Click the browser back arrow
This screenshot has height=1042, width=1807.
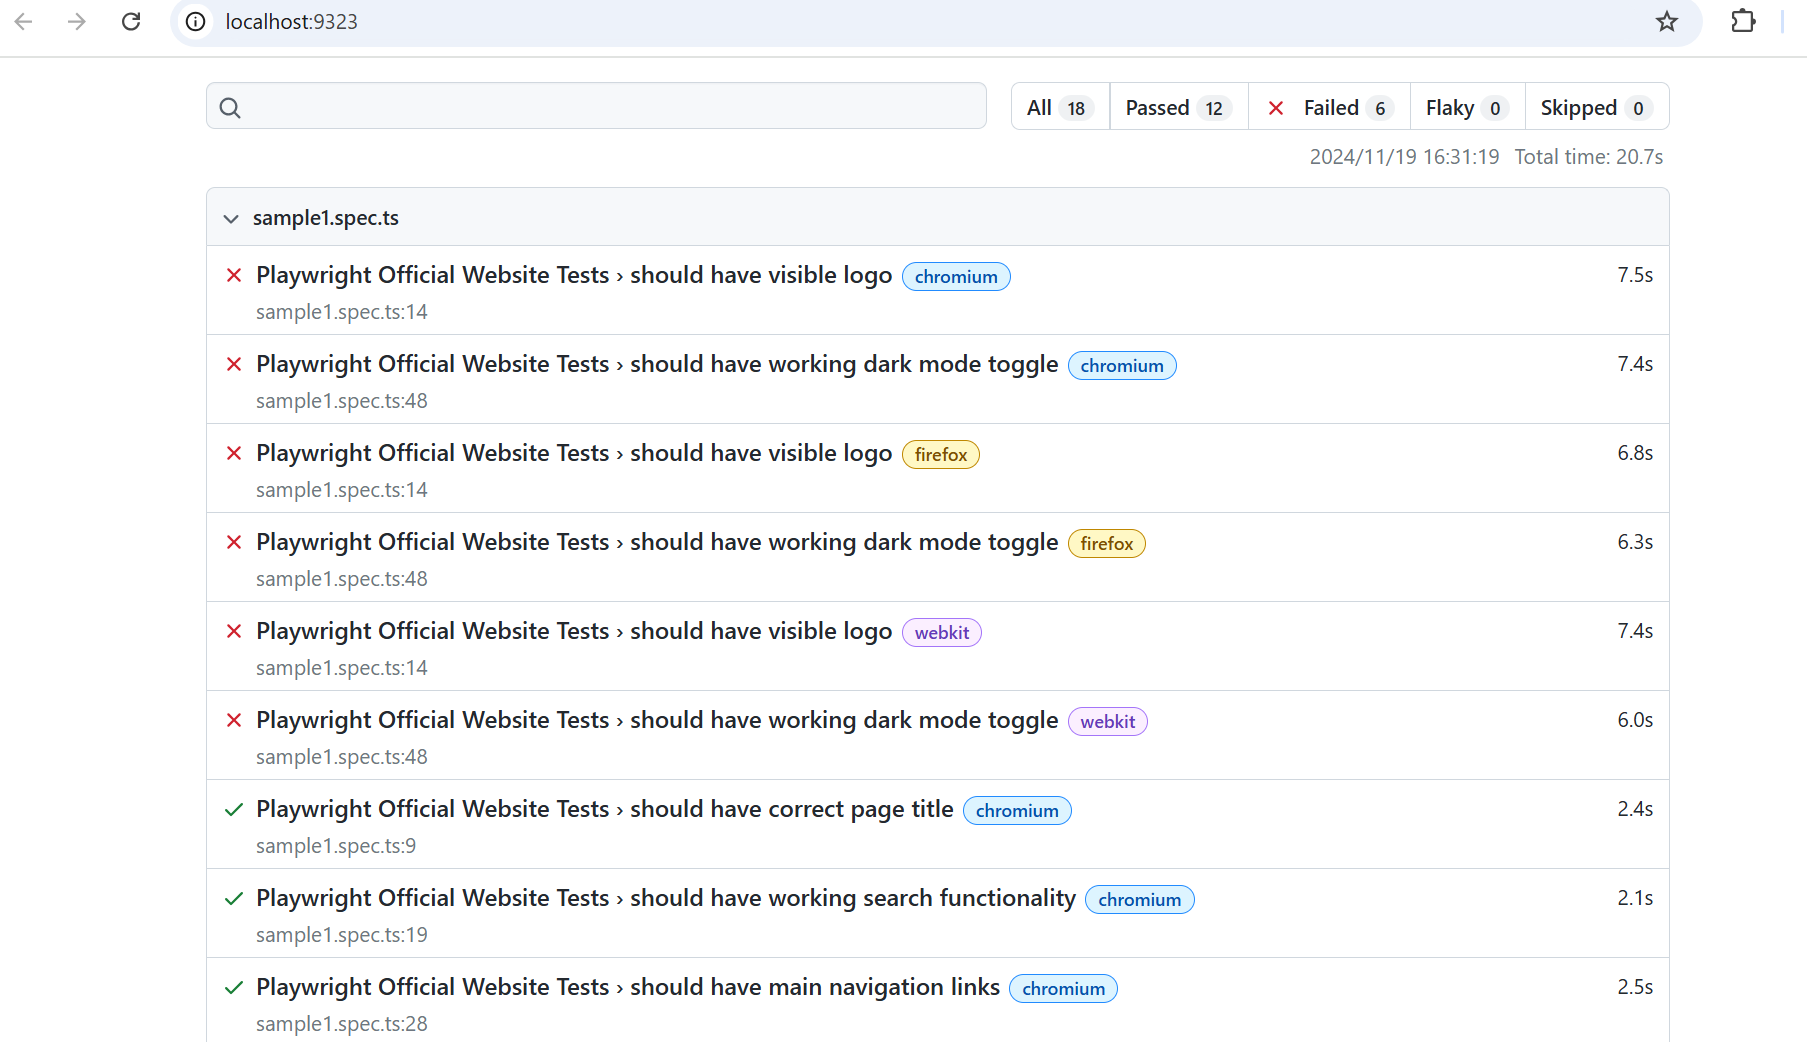point(23,21)
